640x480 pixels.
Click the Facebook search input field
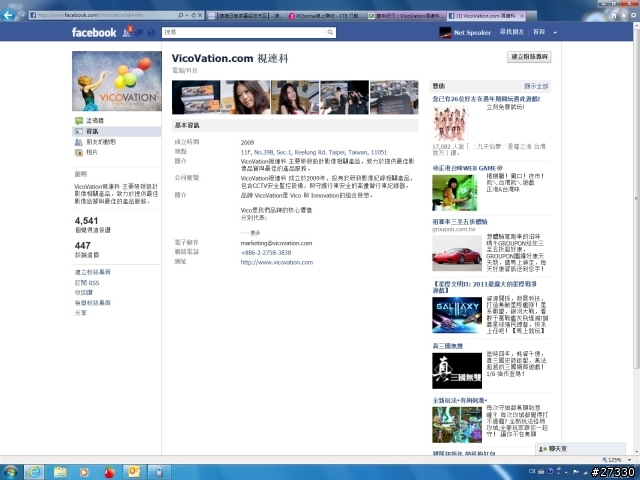244,32
